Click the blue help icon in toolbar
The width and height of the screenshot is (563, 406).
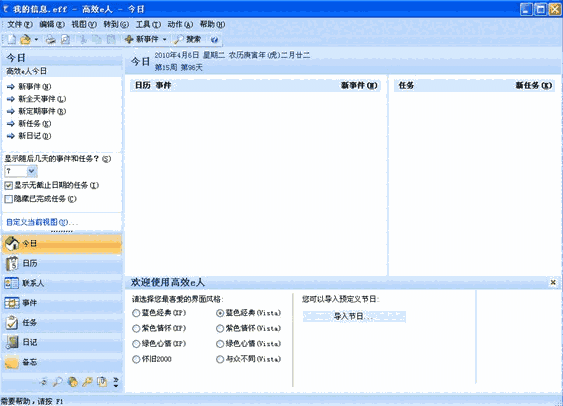(214, 40)
